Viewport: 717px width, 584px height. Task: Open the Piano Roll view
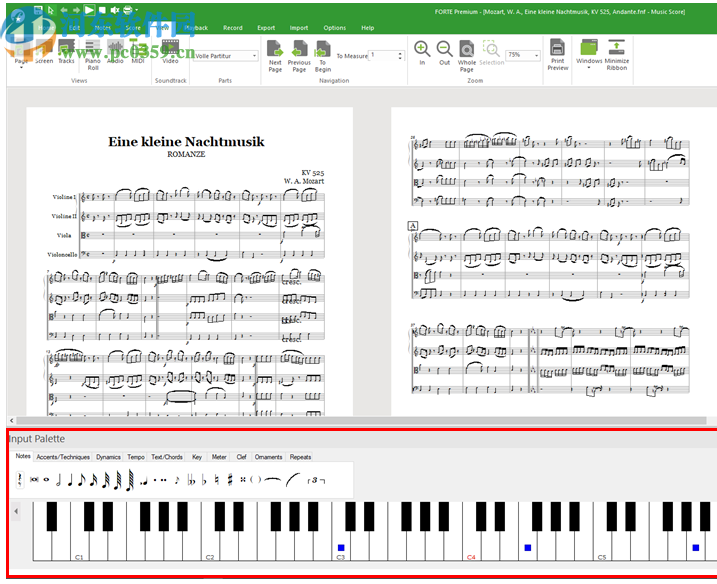coord(93,55)
